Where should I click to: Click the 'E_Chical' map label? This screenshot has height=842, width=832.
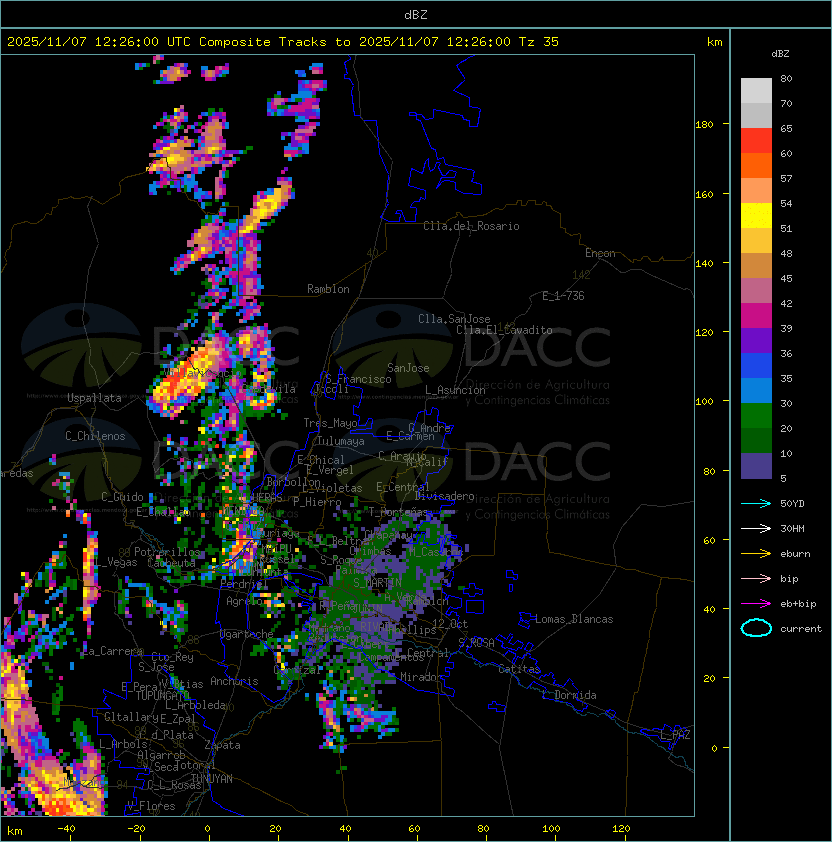tap(321, 460)
